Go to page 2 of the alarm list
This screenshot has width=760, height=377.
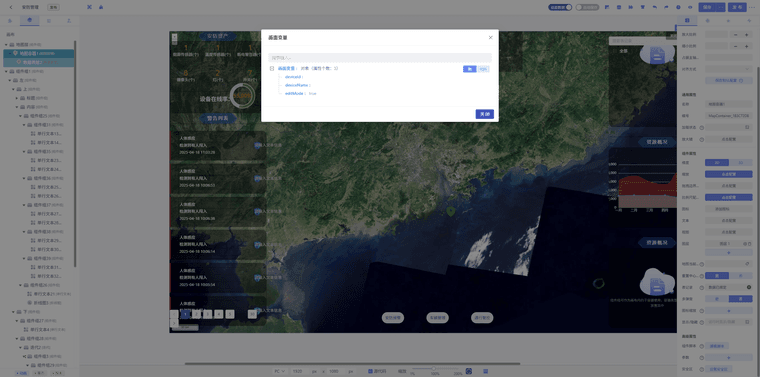click(x=196, y=314)
